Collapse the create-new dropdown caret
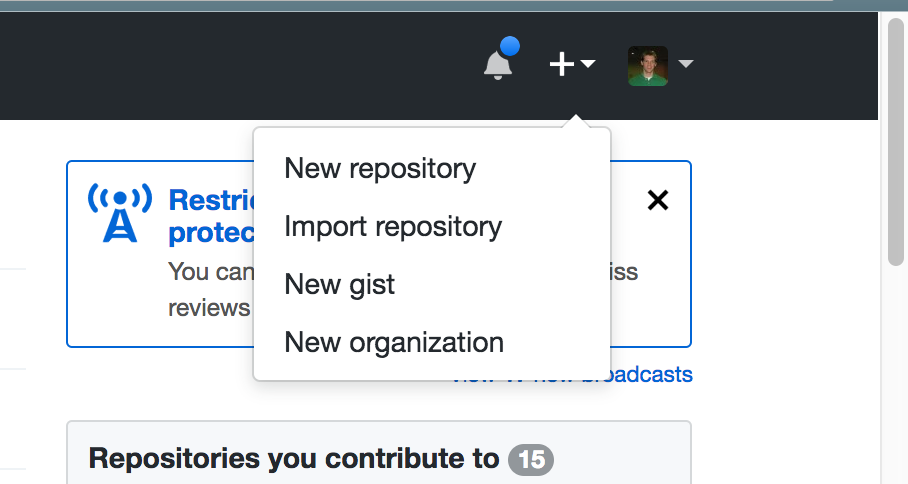Image resolution: width=908 pixels, height=484 pixels. pyautogui.click(x=588, y=65)
